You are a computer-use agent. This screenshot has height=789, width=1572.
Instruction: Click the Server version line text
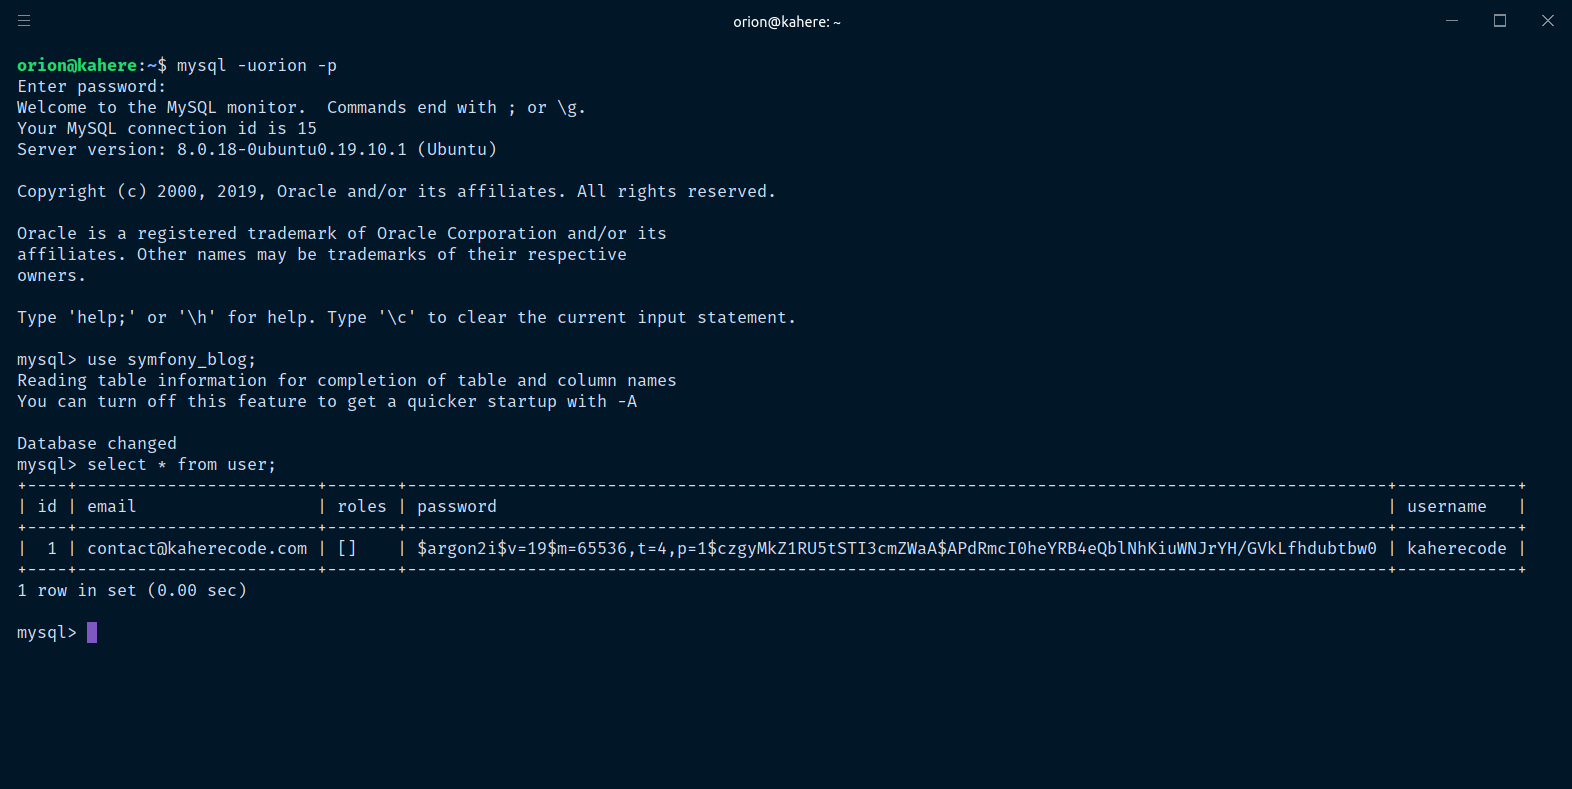coord(256,149)
